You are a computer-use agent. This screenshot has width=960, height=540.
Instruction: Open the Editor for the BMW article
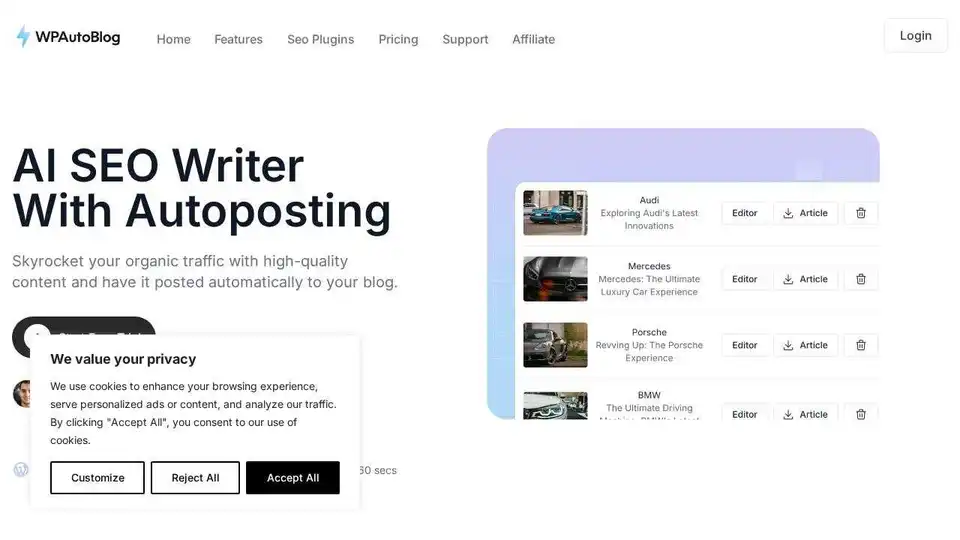(744, 414)
